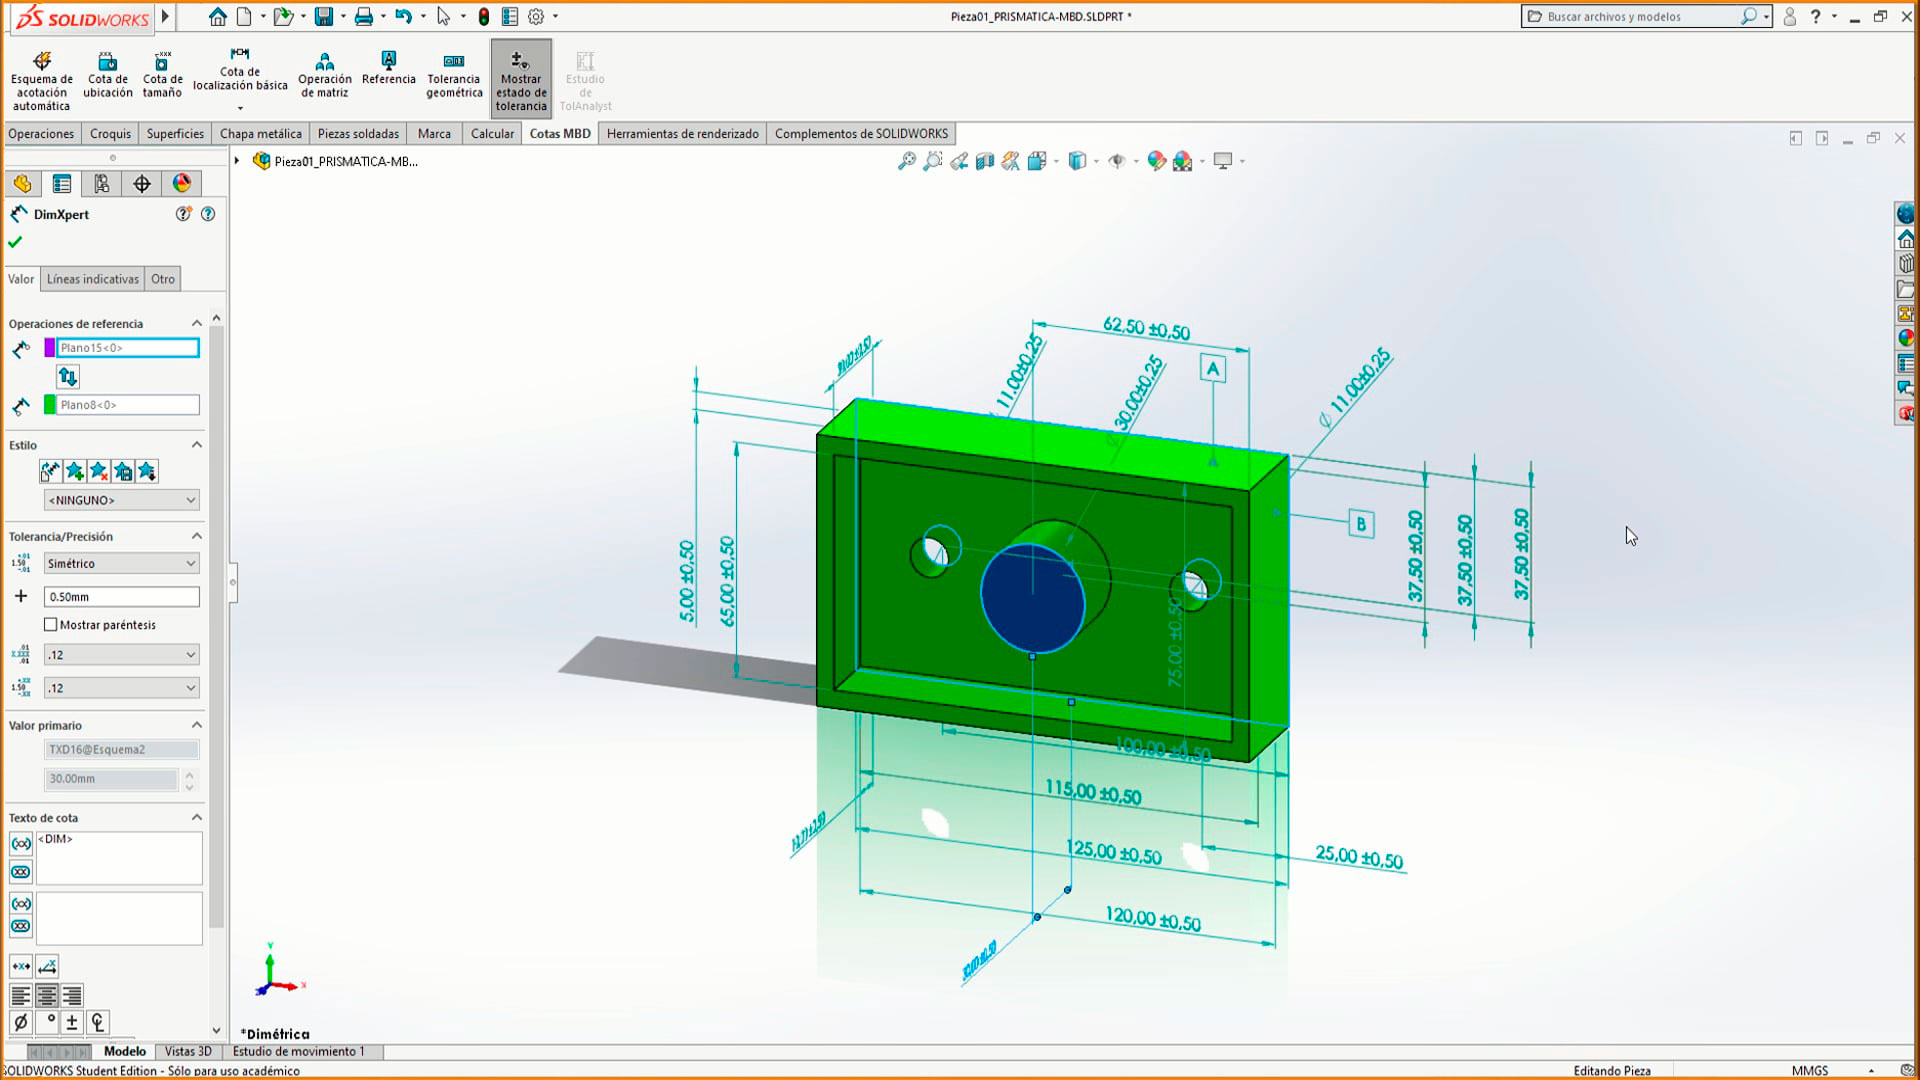Click the Tolerancia geométrica tool
This screenshot has width=1920, height=1080.
(x=454, y=76)
